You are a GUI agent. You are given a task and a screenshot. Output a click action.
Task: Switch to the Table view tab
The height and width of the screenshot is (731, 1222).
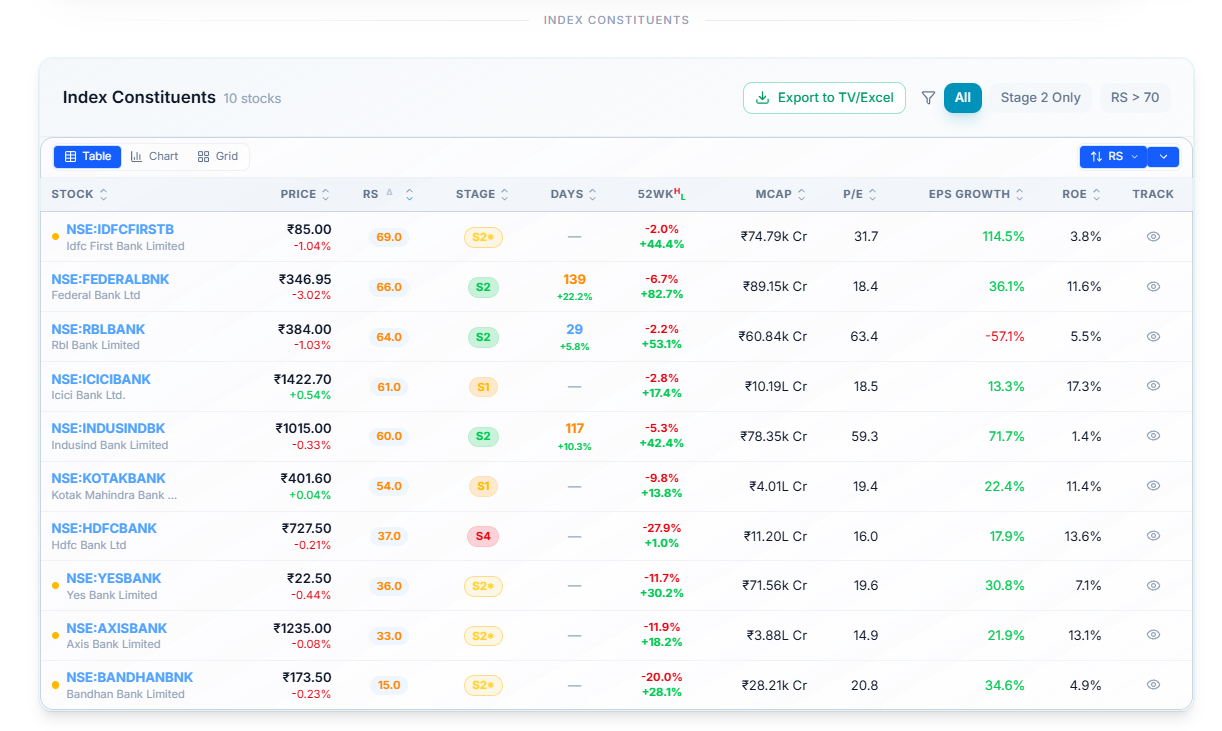(x=88, y=156)
